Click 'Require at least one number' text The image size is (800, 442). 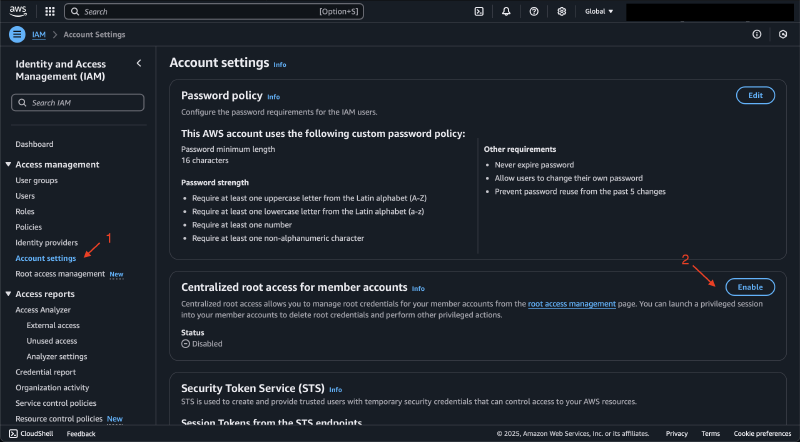(x=242, y=225)
